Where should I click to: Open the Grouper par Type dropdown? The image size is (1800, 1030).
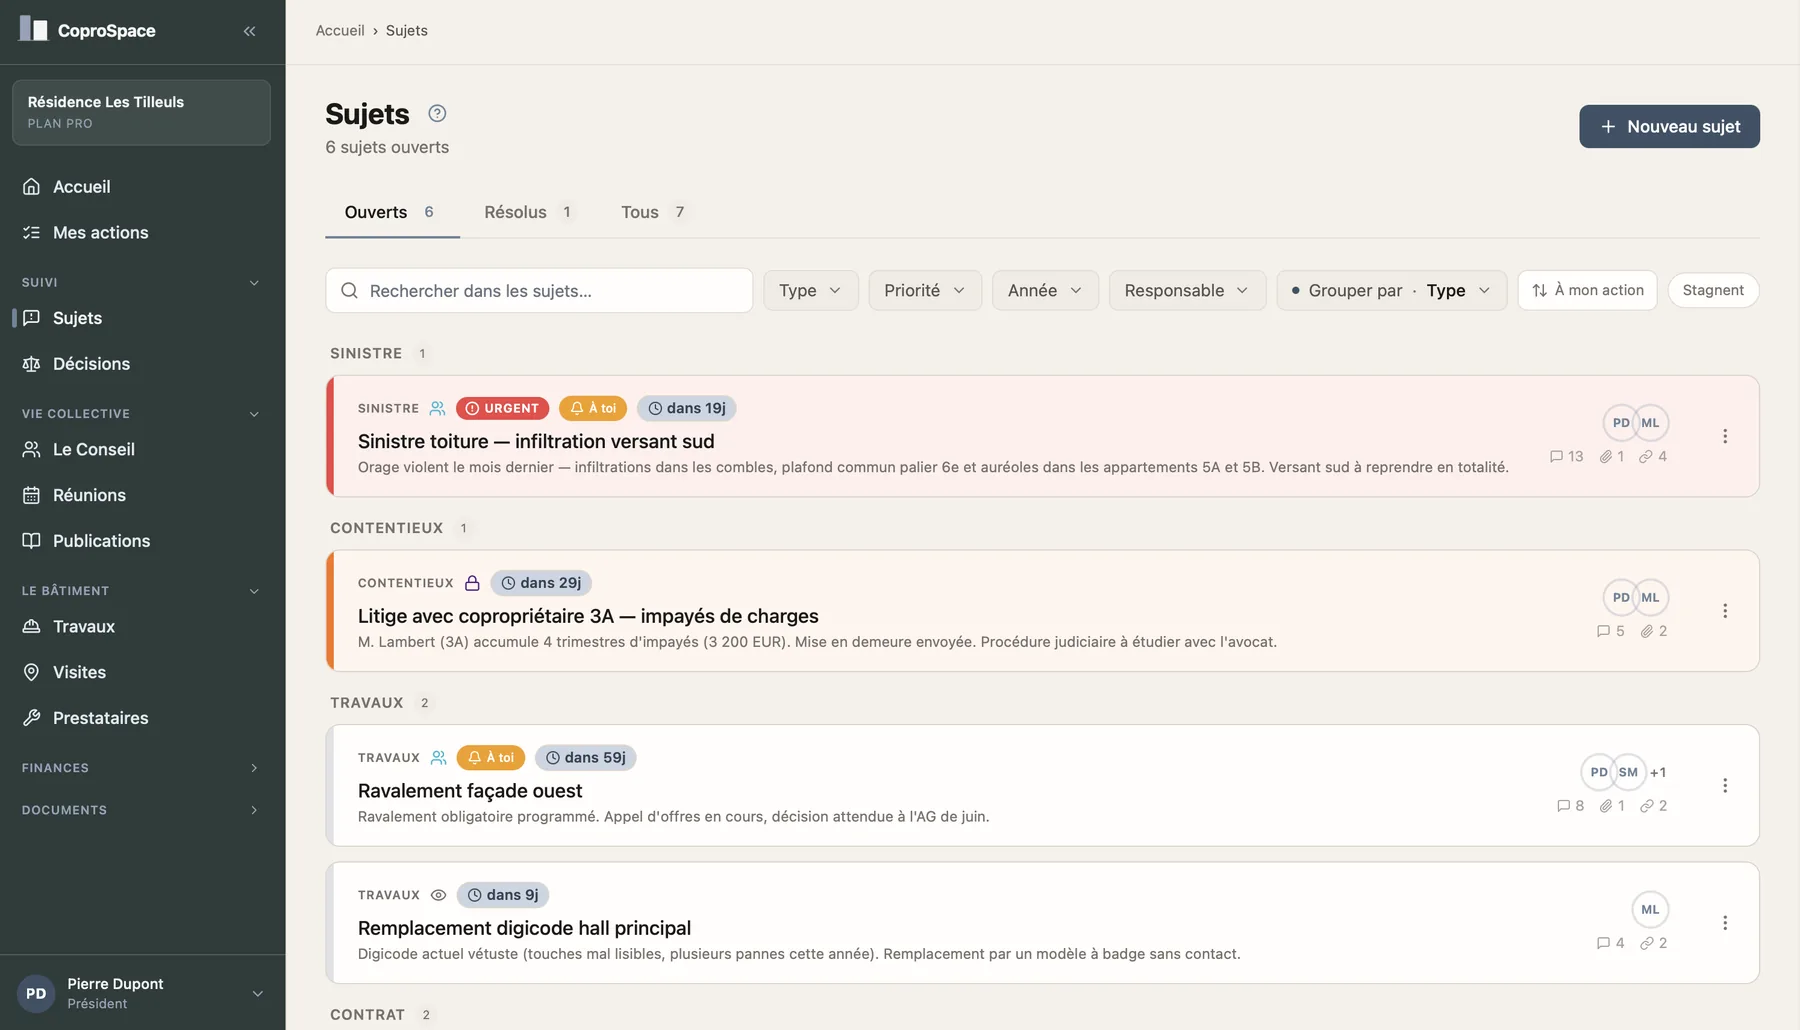tap(1391, 290)
